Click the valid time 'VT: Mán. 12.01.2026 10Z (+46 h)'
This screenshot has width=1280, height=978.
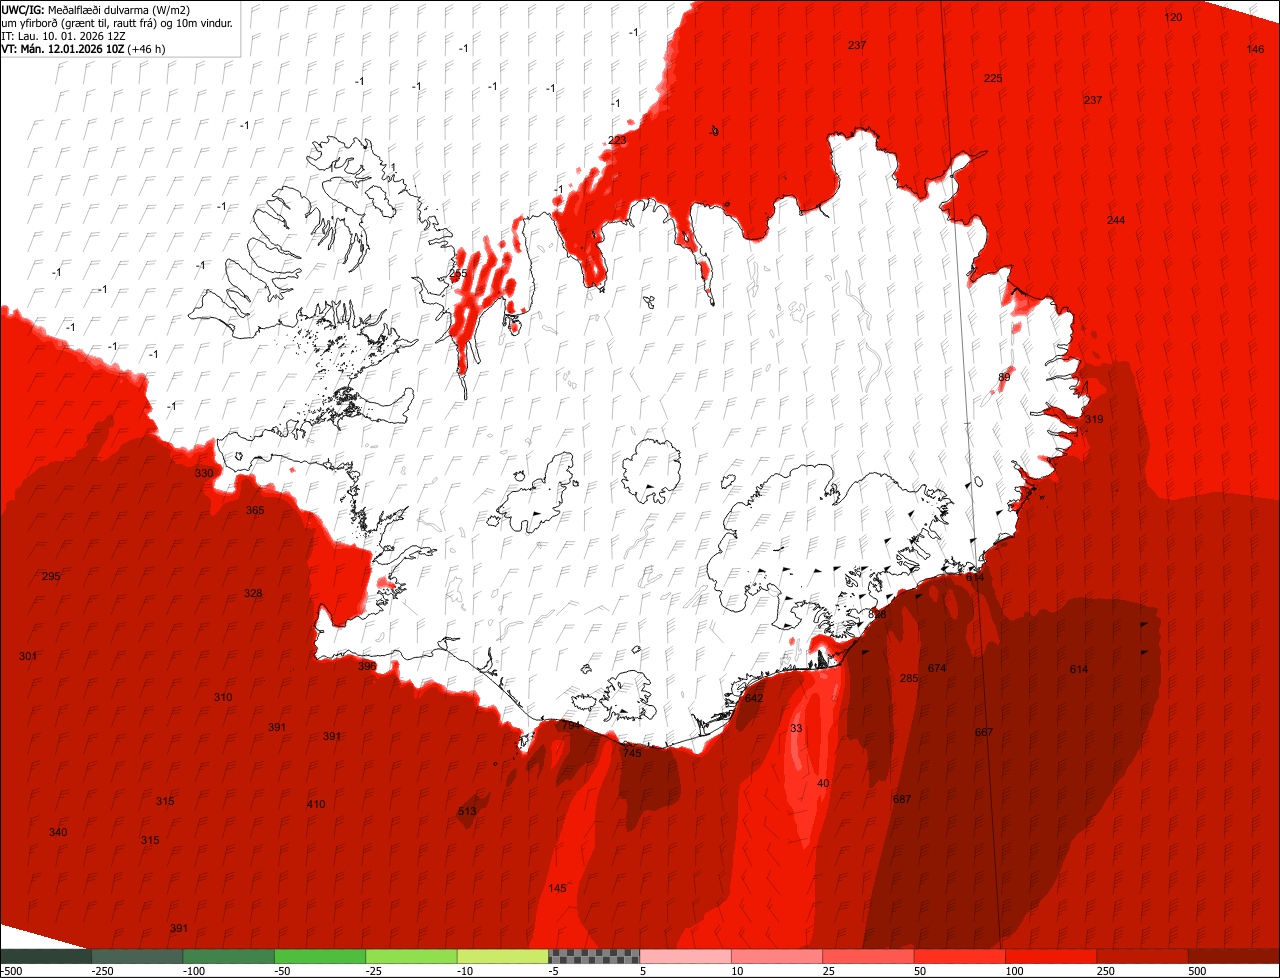click(83, 48)
